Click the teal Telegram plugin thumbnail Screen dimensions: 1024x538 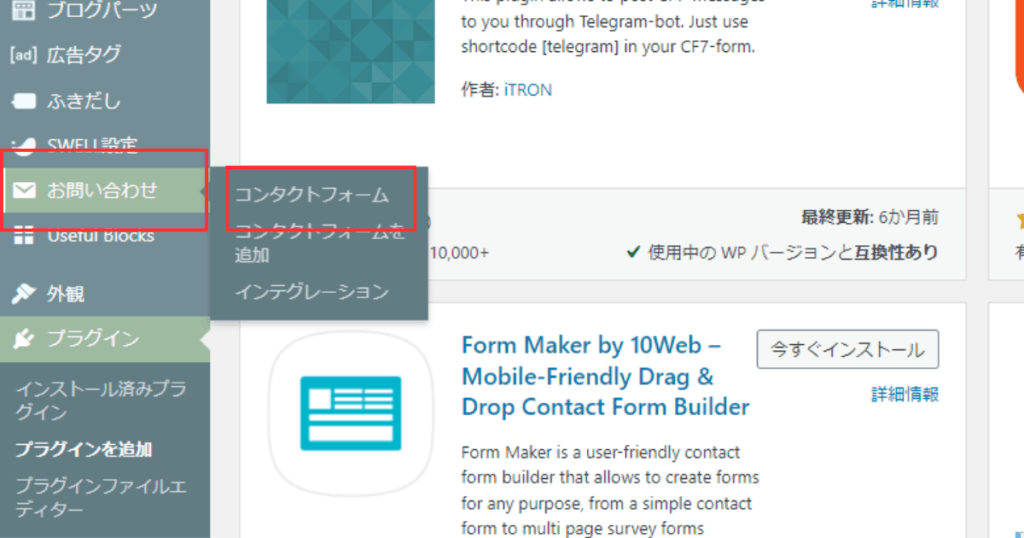(351, 52)
